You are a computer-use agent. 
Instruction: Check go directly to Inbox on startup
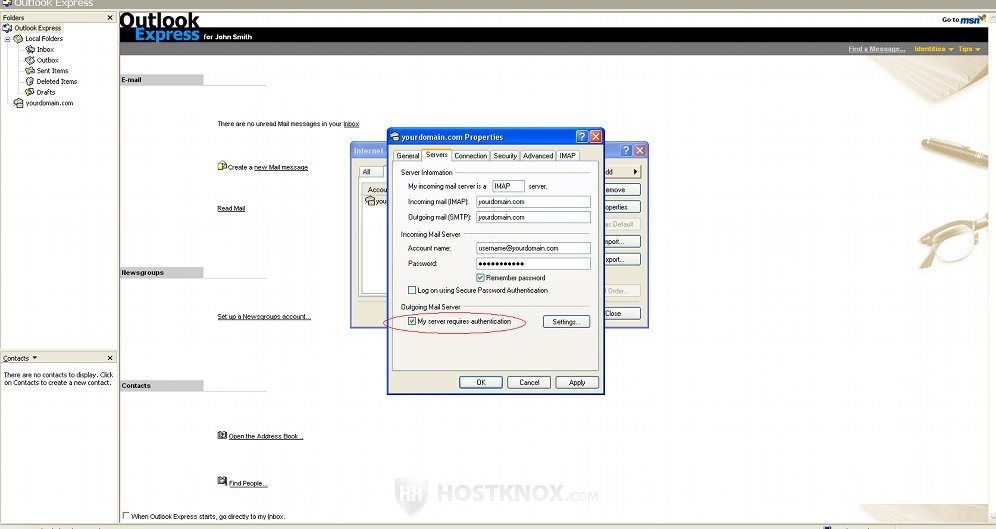[126, 516]
